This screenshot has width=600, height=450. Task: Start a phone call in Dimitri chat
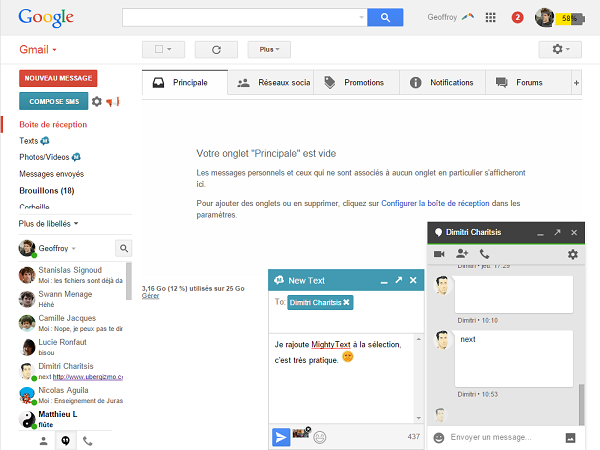tap(484, 254)
